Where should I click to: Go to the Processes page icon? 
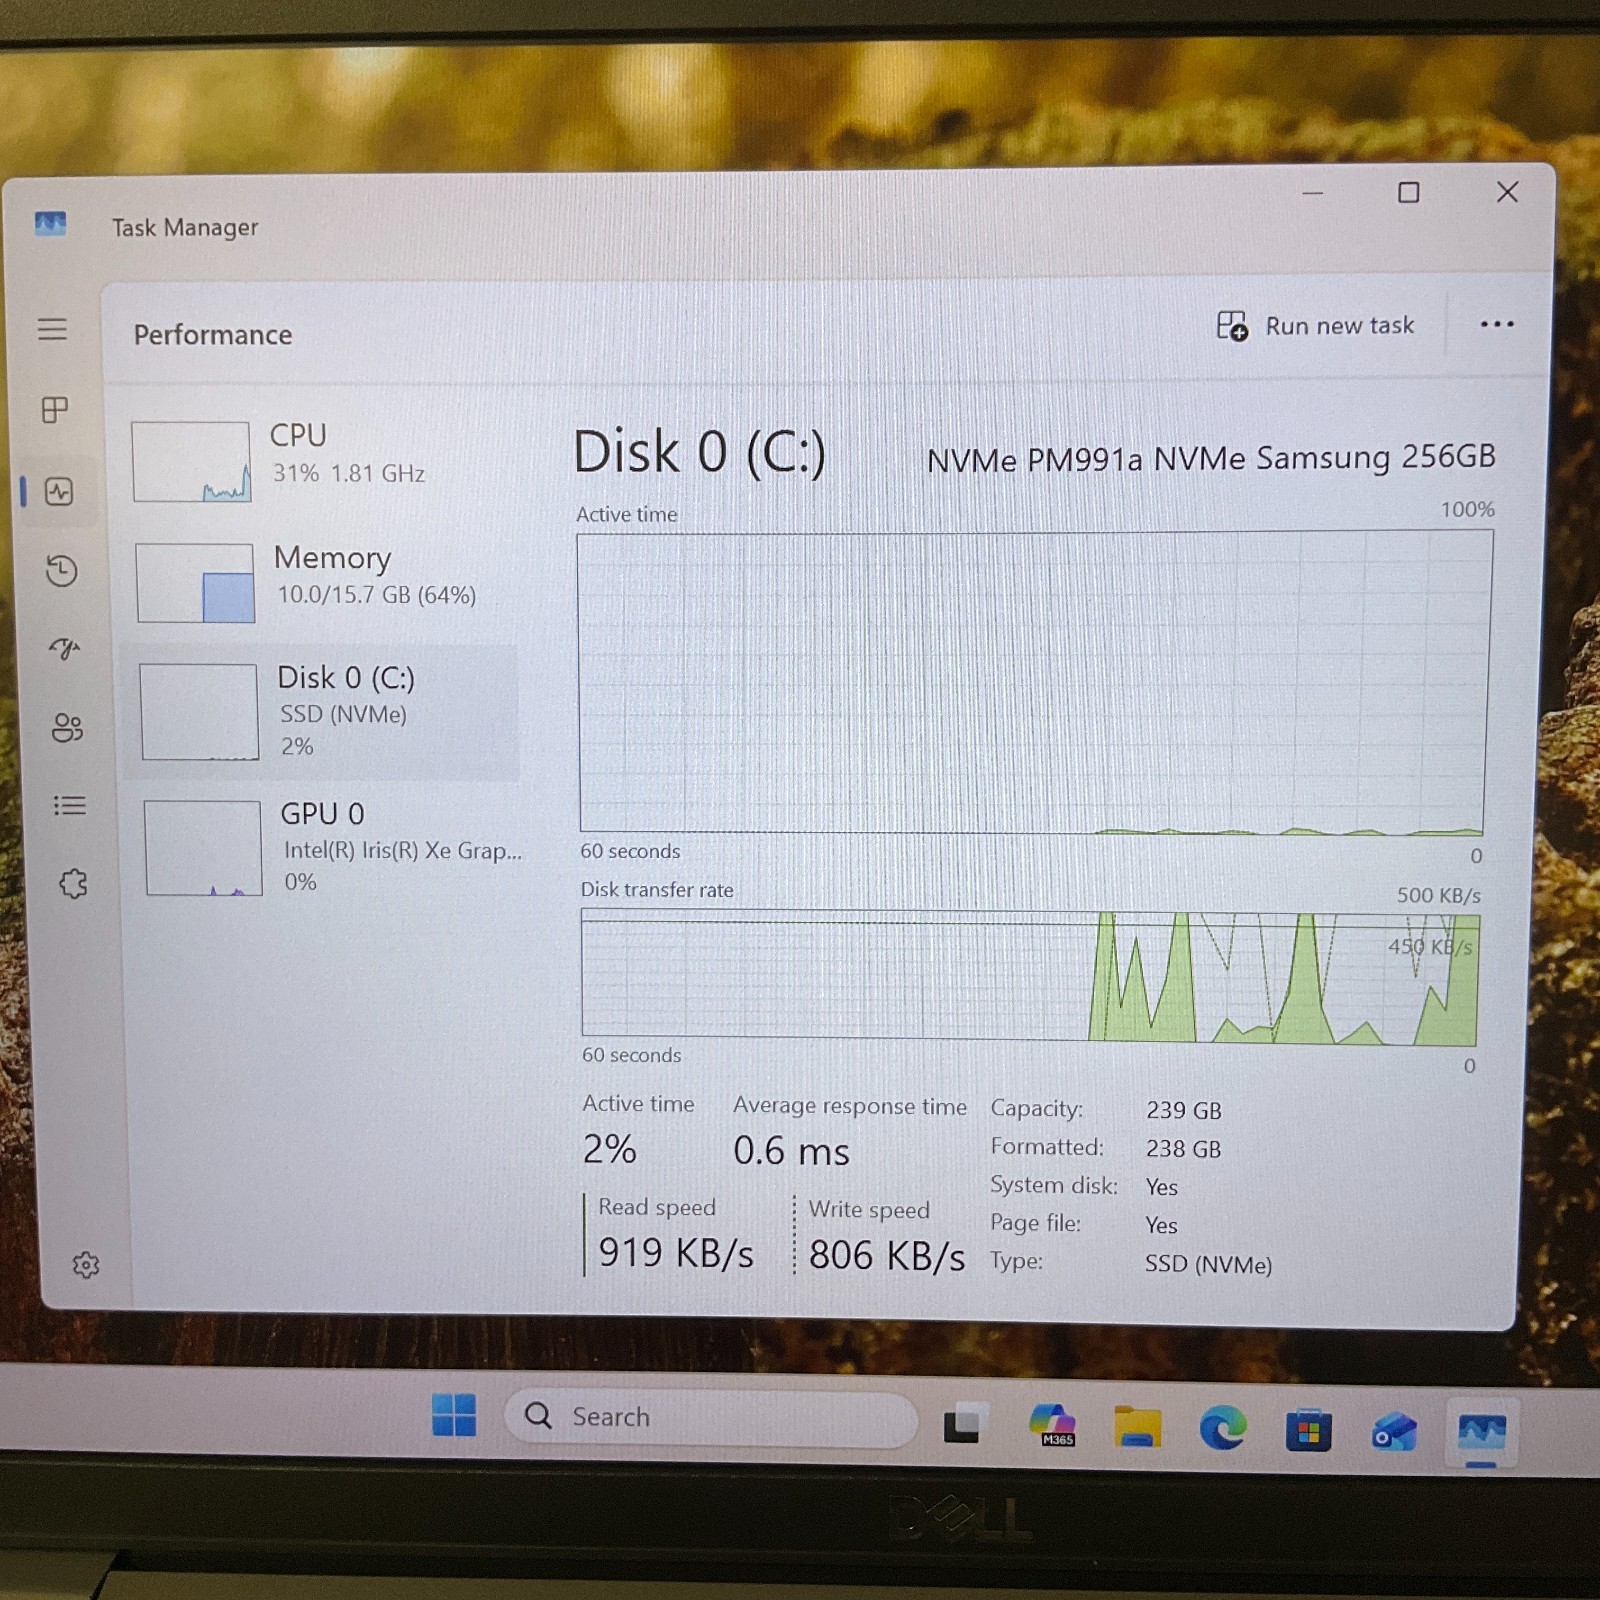tap(55, 409)
